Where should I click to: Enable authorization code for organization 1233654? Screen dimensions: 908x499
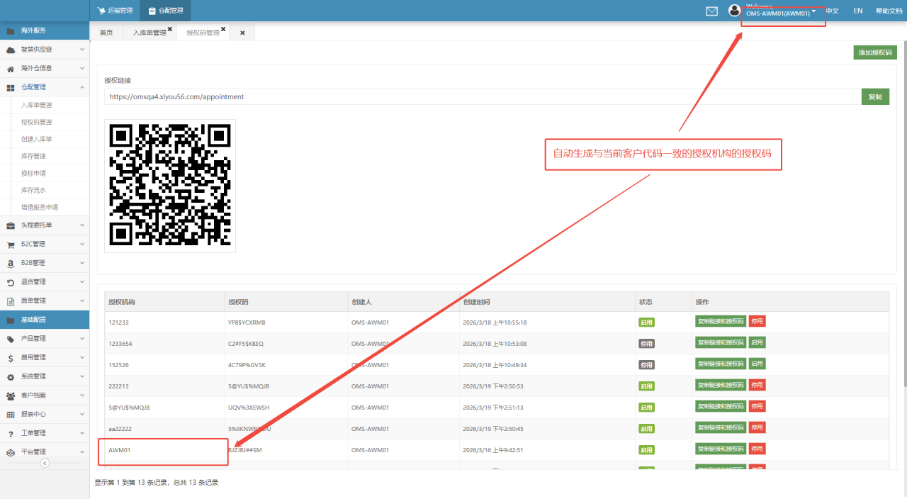click(757, 343)
